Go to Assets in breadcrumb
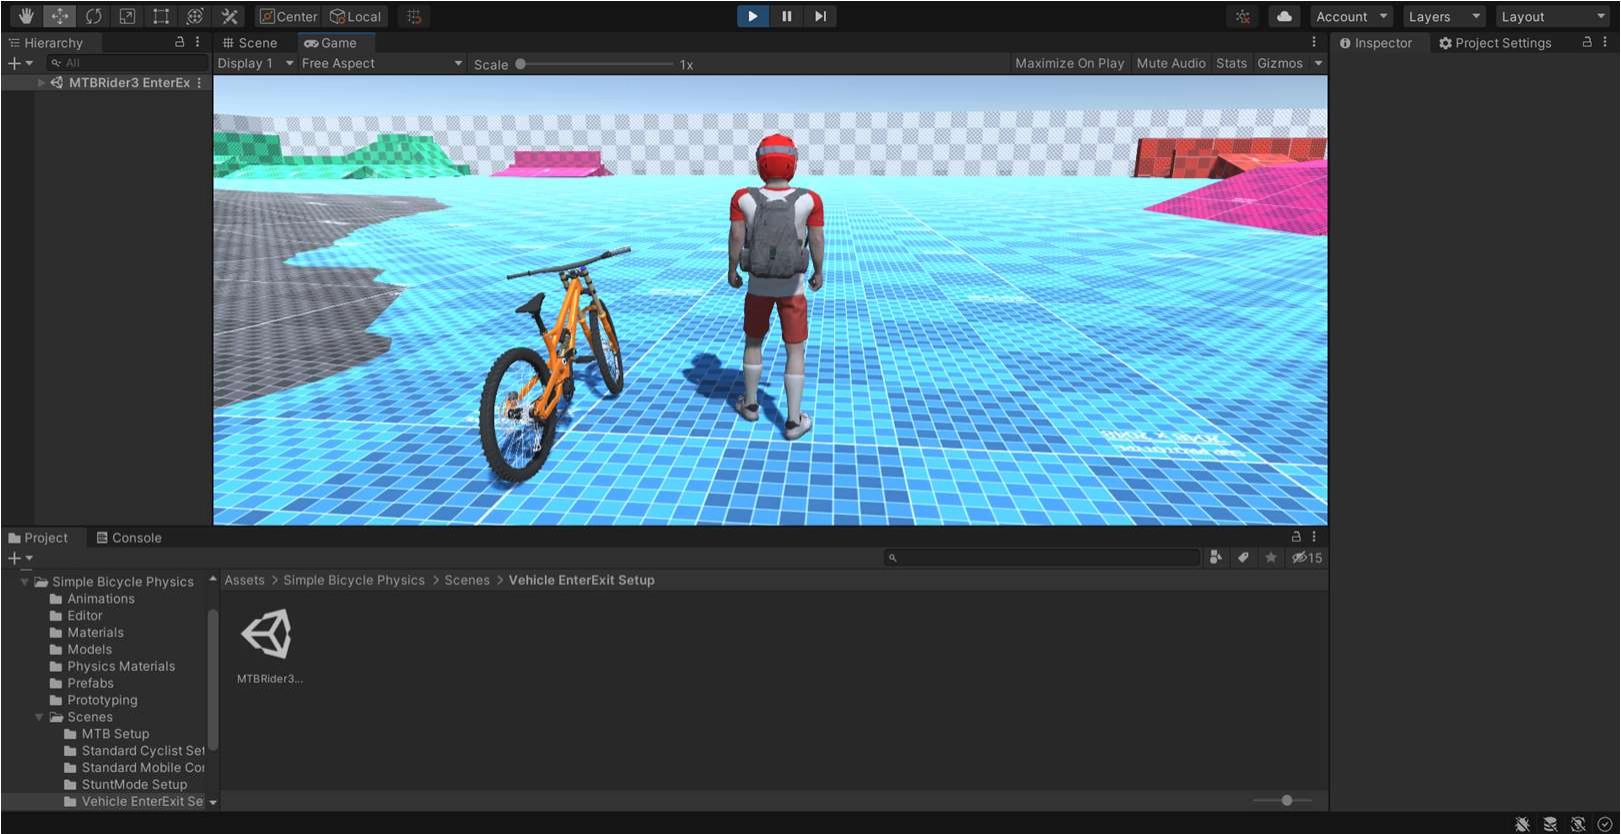Viewport: 1621px width, 834px height. click(244, 580)
